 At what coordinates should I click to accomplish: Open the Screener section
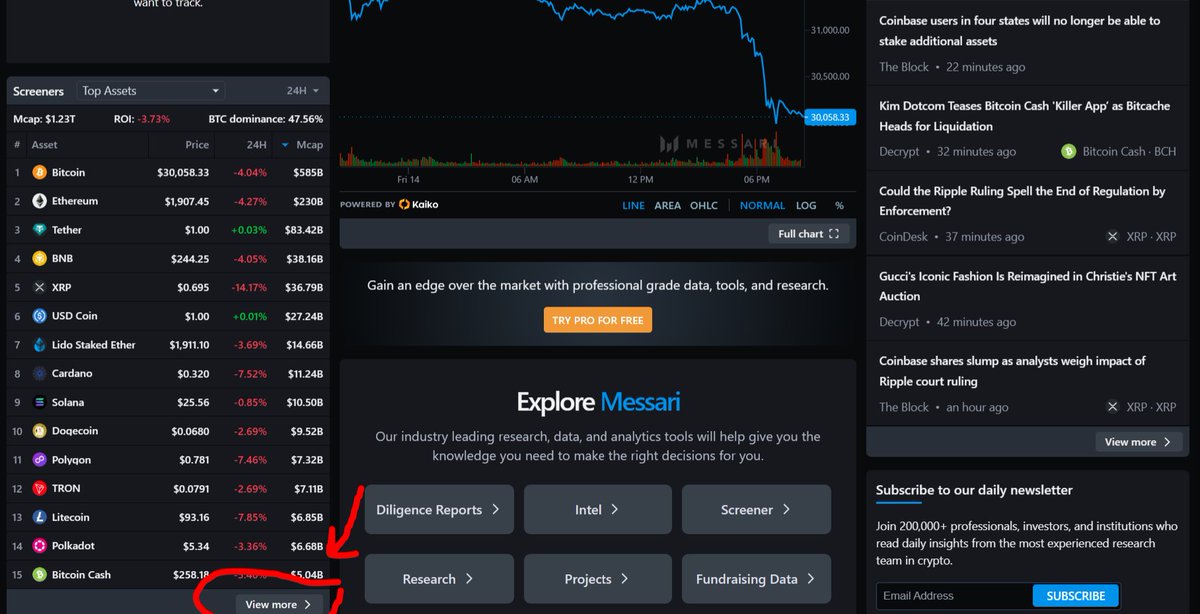tap(756, 510)
